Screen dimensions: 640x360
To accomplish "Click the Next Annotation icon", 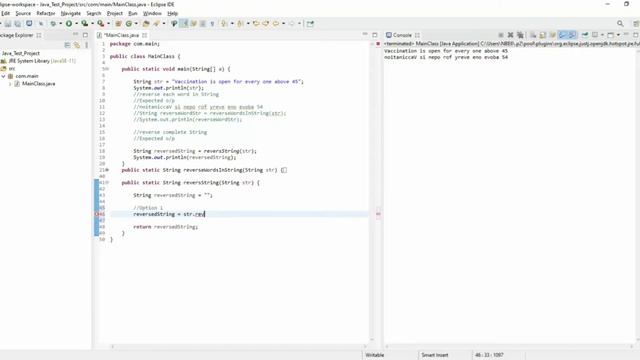I will (x=224, y=24).
